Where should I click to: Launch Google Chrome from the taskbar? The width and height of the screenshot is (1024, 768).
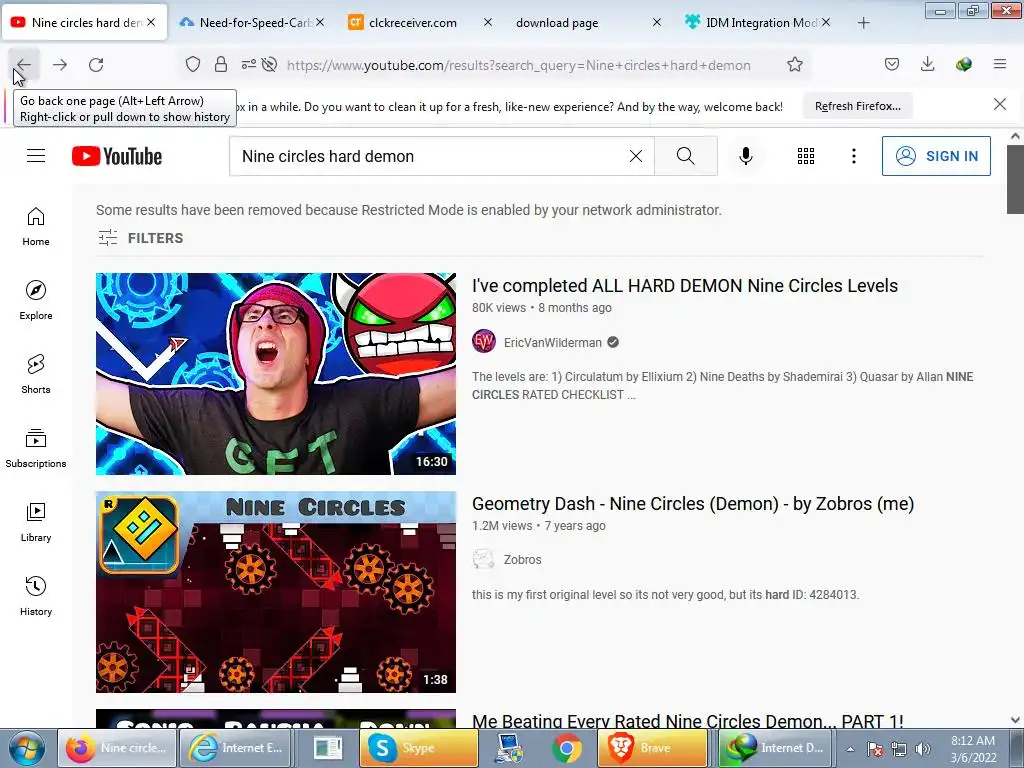click(x=567, y=748)
